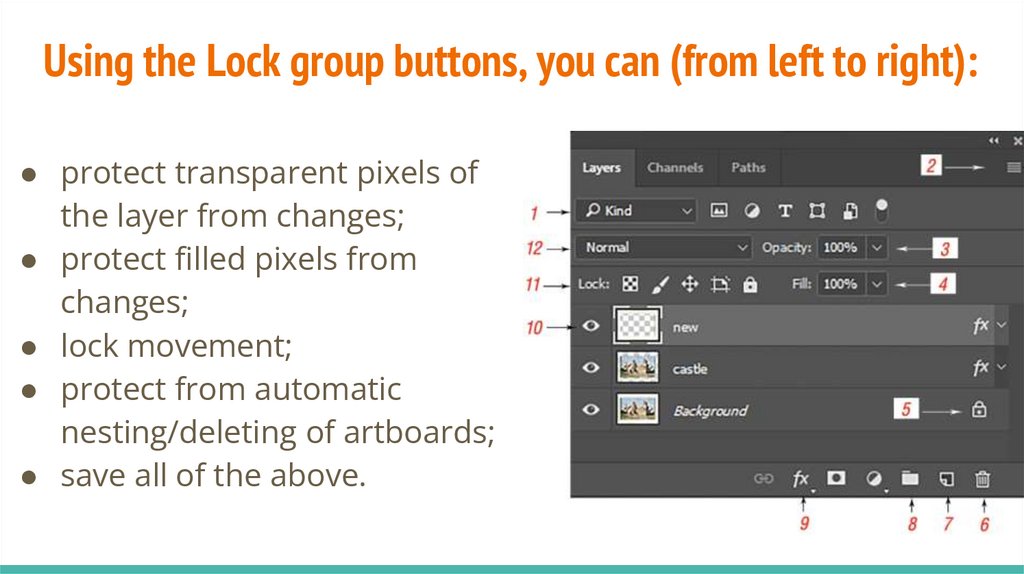The height and width of the screenshot is (574, 1024).
Task: Filter layers by type layer icon
Action: coord(785,210)
